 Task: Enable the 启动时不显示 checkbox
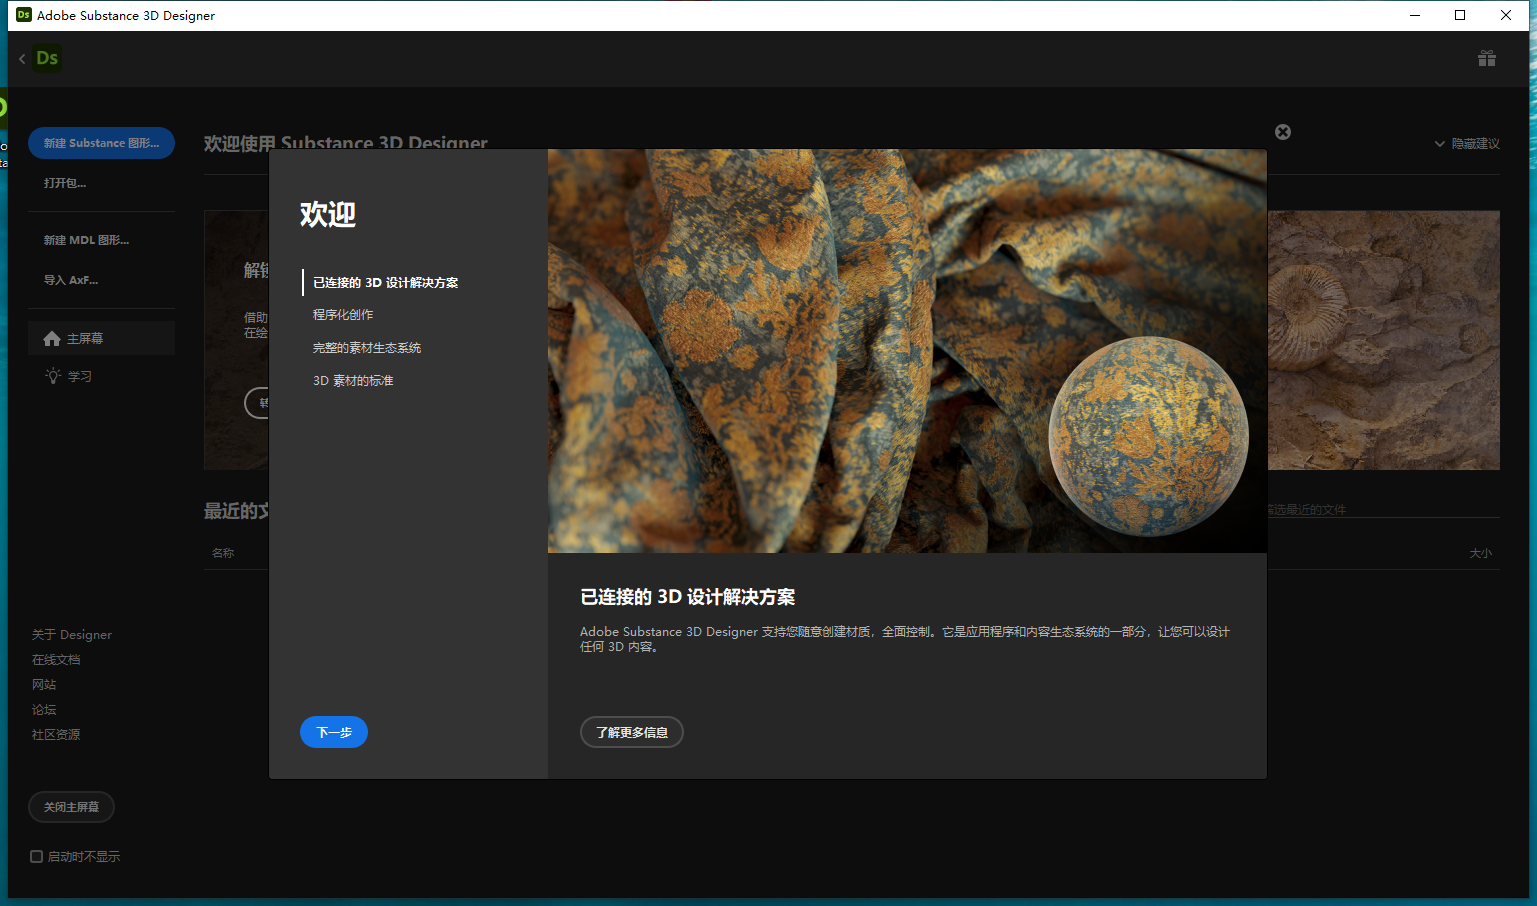[37, 857]
